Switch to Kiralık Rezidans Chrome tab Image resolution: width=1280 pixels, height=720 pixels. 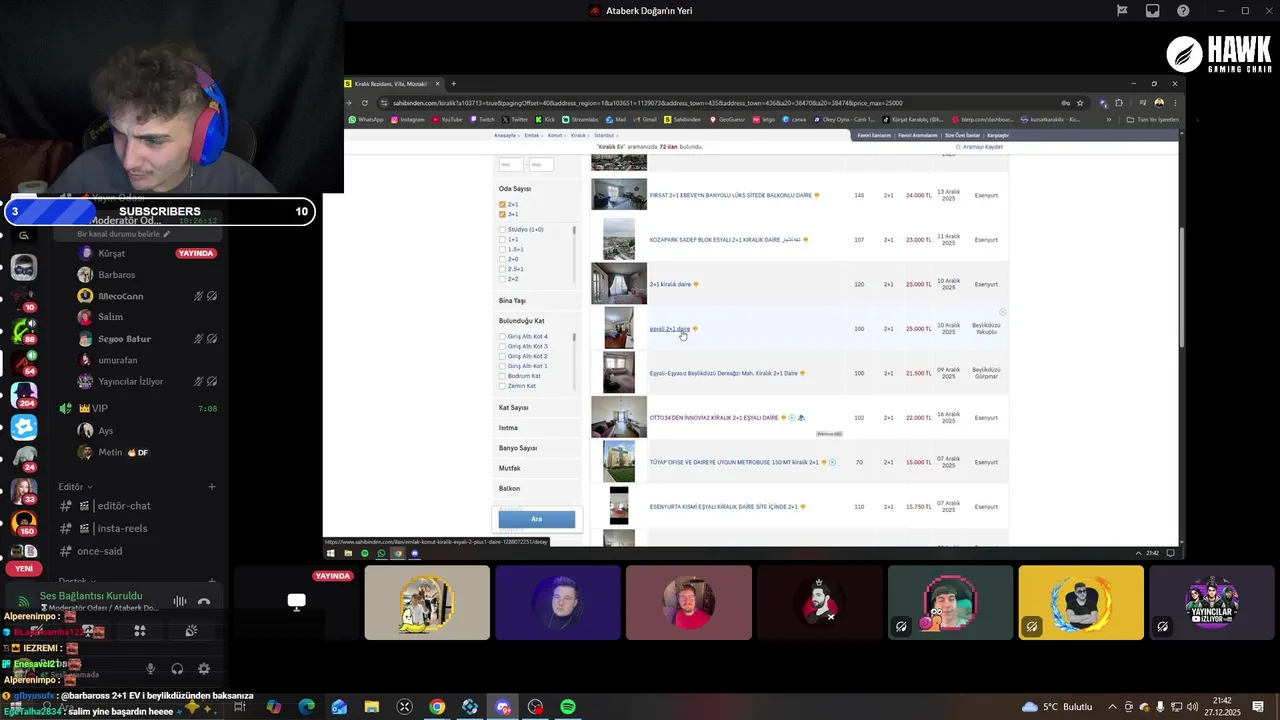tap(391, 84)
